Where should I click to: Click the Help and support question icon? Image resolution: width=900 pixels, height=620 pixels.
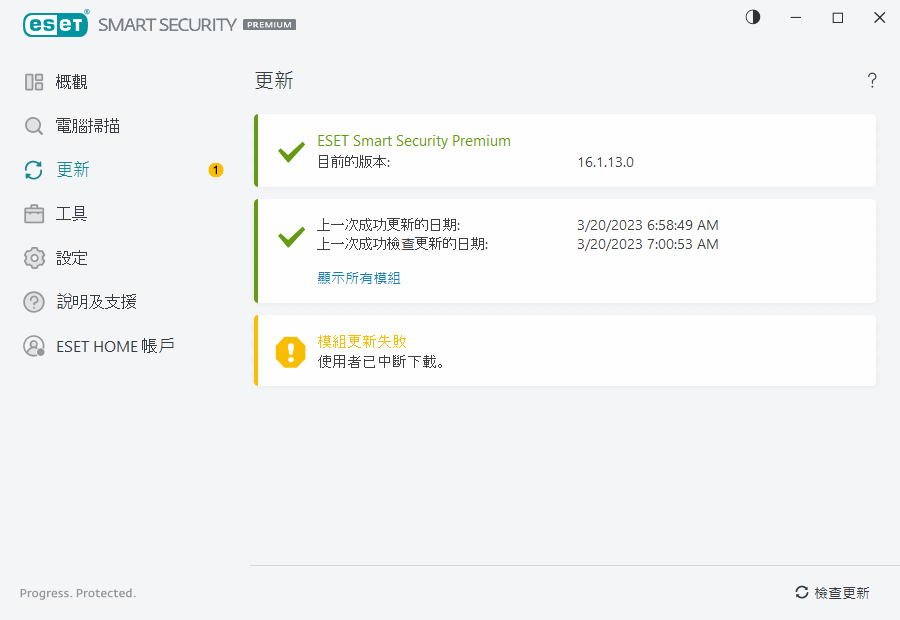(x=34, y=302)
